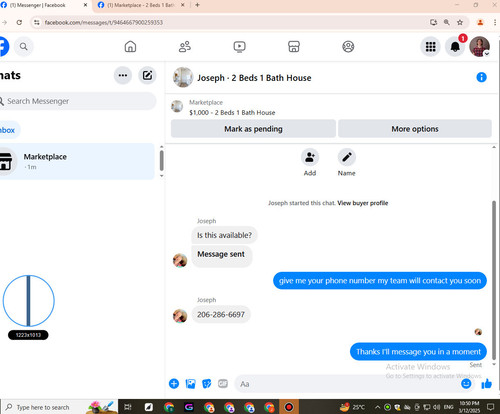Open the account profile picture menu

tap(479, 47)
